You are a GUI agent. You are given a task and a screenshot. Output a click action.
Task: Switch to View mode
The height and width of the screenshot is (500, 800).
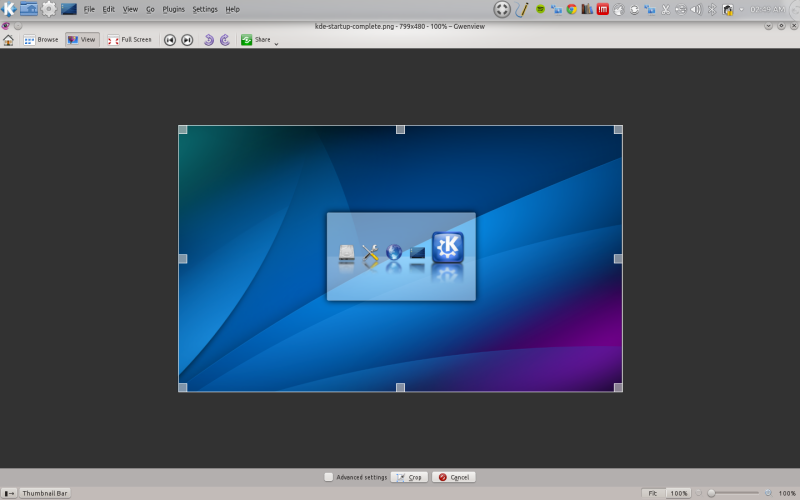tap(82, 40)
